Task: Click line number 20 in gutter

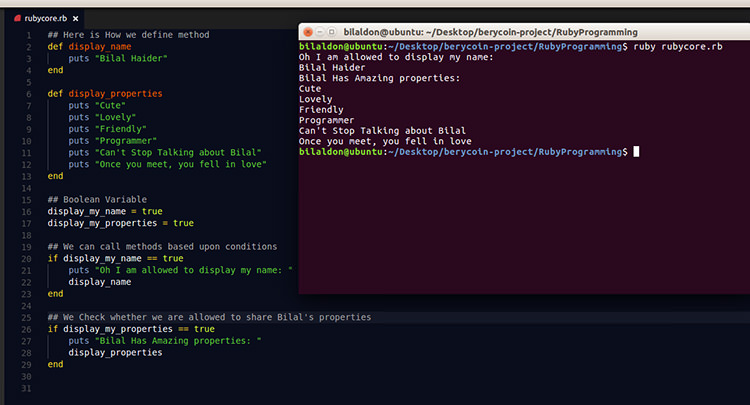Action: (26, 259)
